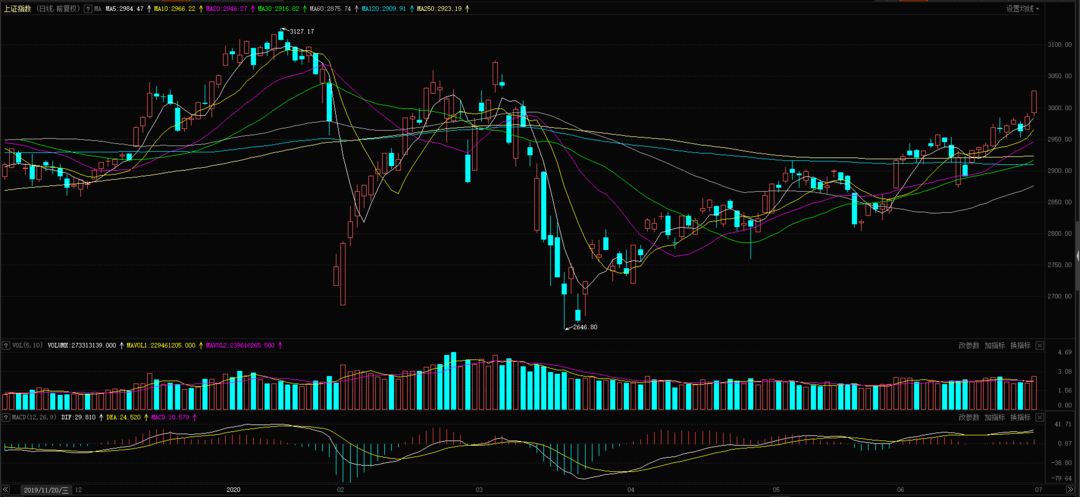Click MAVOL2:239616265.500 value
This screenshot has width=1080, height=497.
pos(240,346)
